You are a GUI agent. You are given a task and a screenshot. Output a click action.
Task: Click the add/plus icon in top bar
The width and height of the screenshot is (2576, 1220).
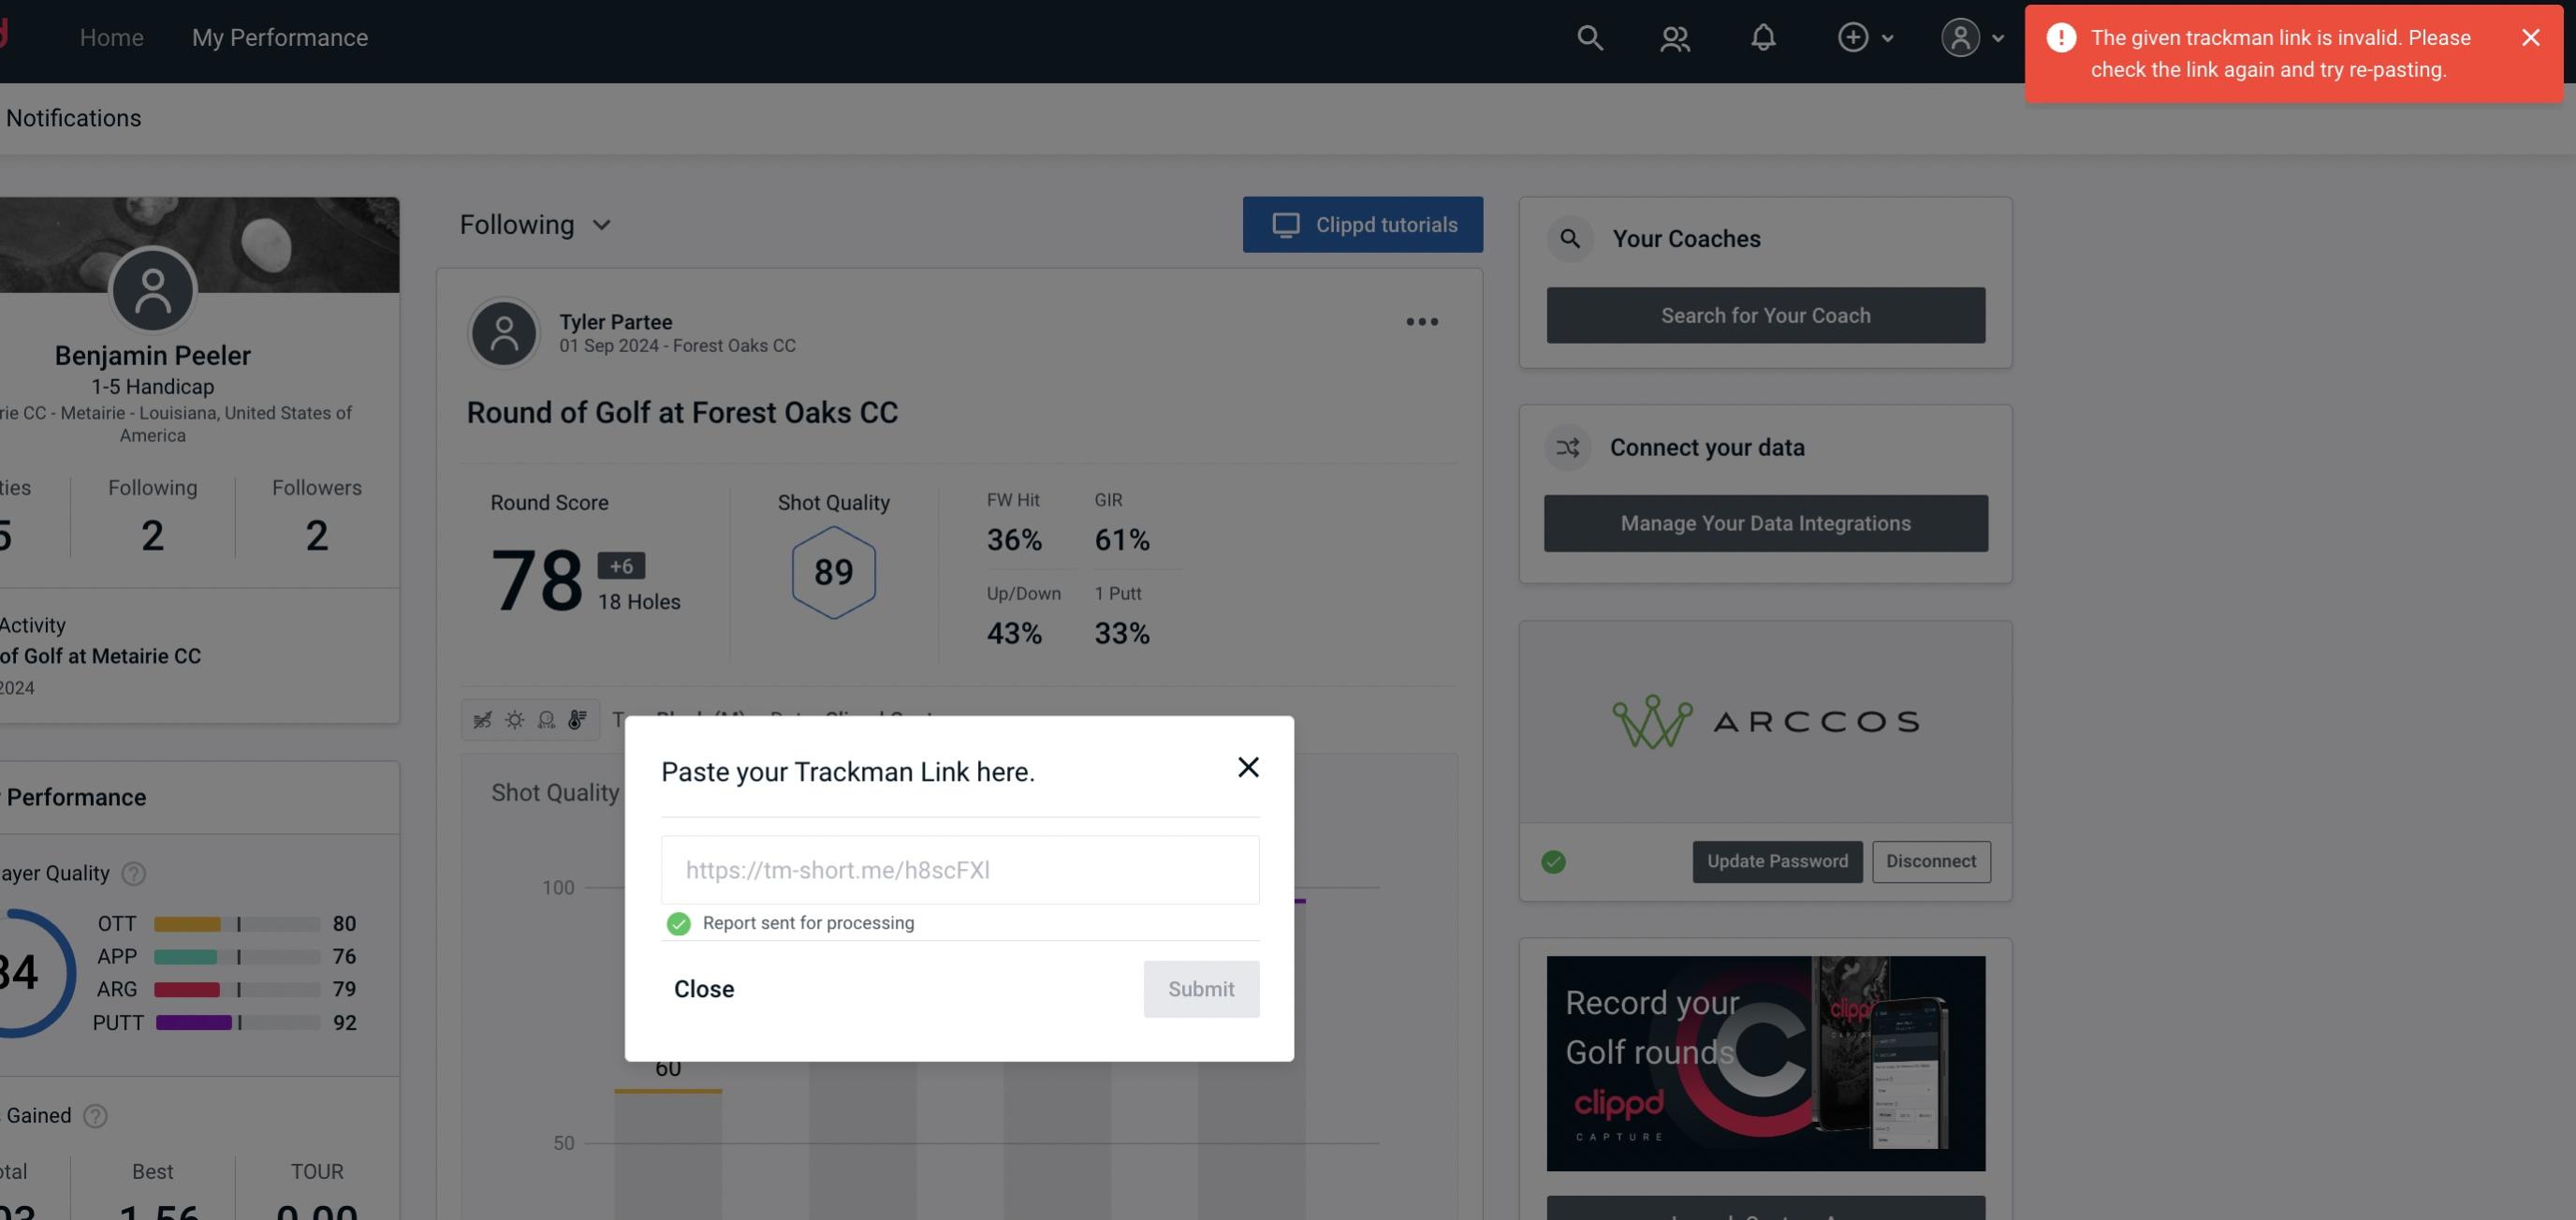(x=1853, y=35)
